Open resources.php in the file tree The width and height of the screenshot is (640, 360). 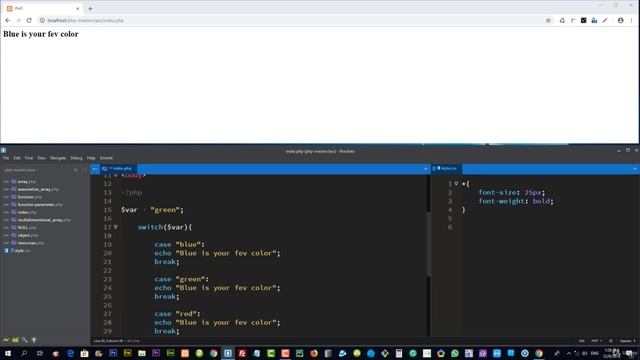31,243
